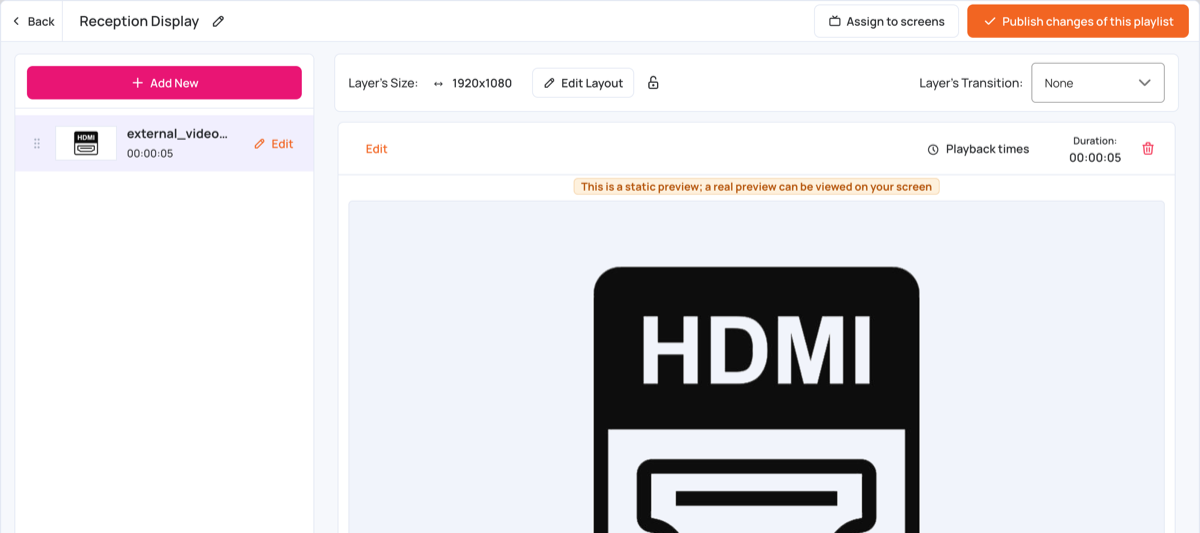1200x533 pixels.
Task: Delete the item with the trash icon
Action: 1148,148
